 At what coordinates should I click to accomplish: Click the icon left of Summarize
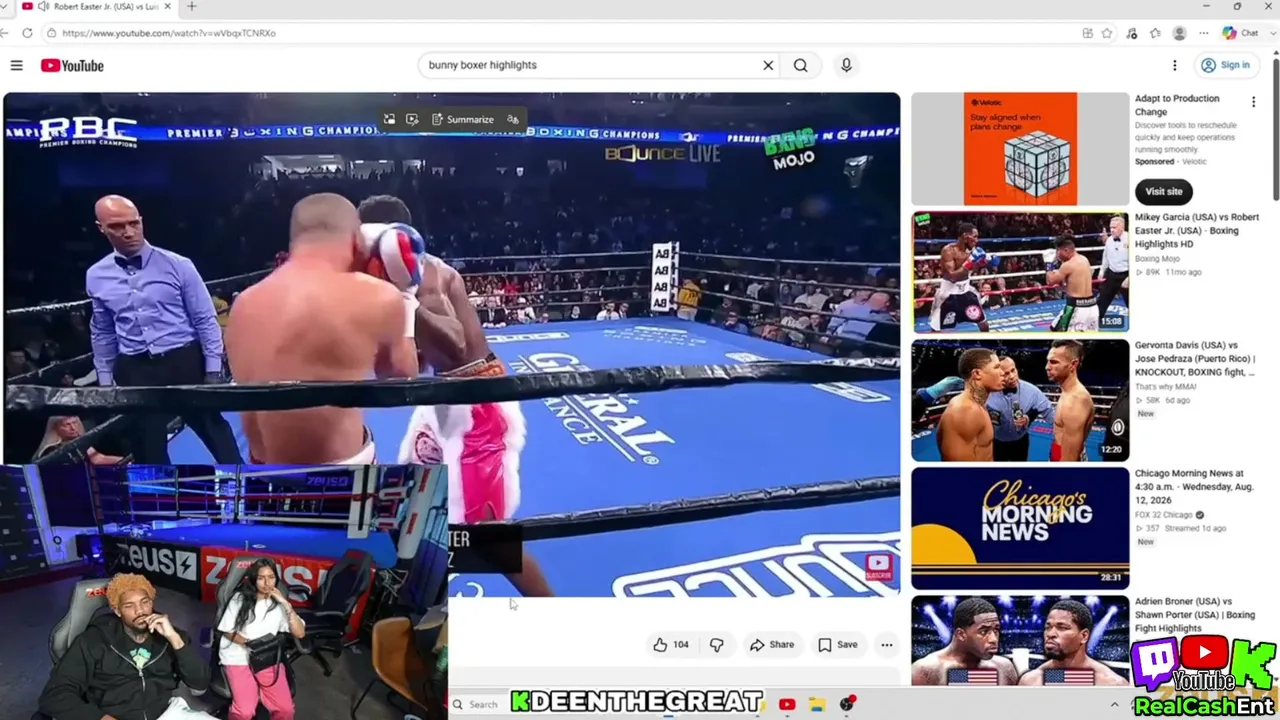[412, 119]
